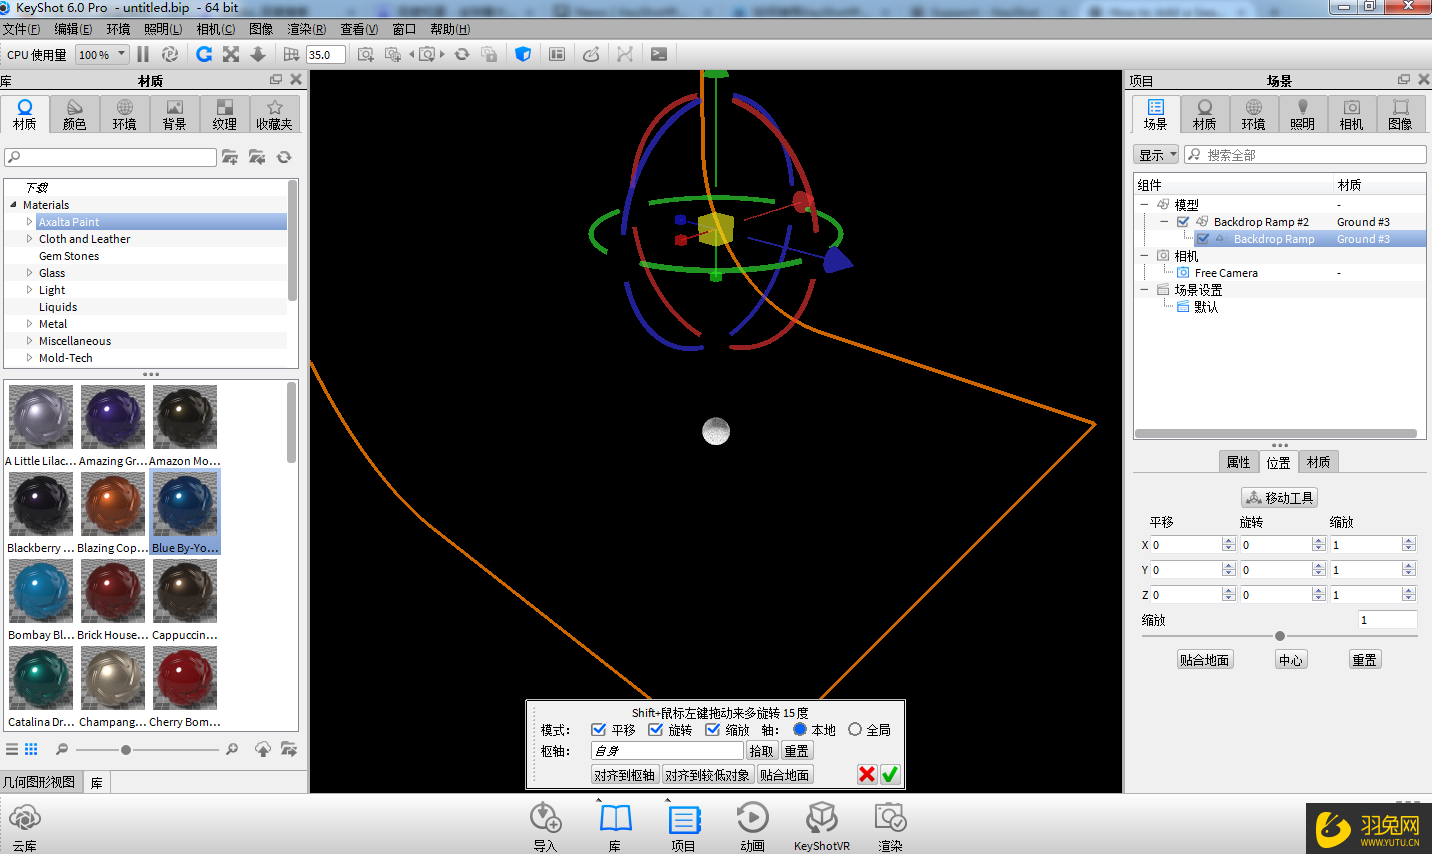The width and height of the screenshot is (1432, 854).
Task: Open the CPU usage 100% dropdown
Action: click(x=103, y=55)
